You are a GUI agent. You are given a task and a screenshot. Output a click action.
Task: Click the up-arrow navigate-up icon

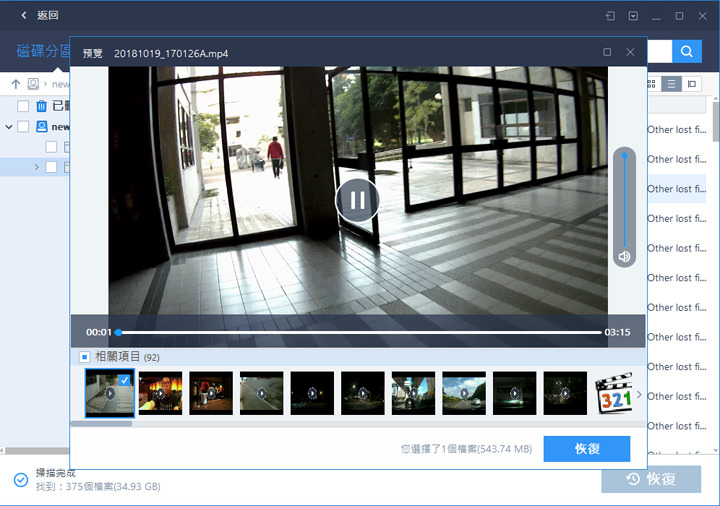point(16,84)
